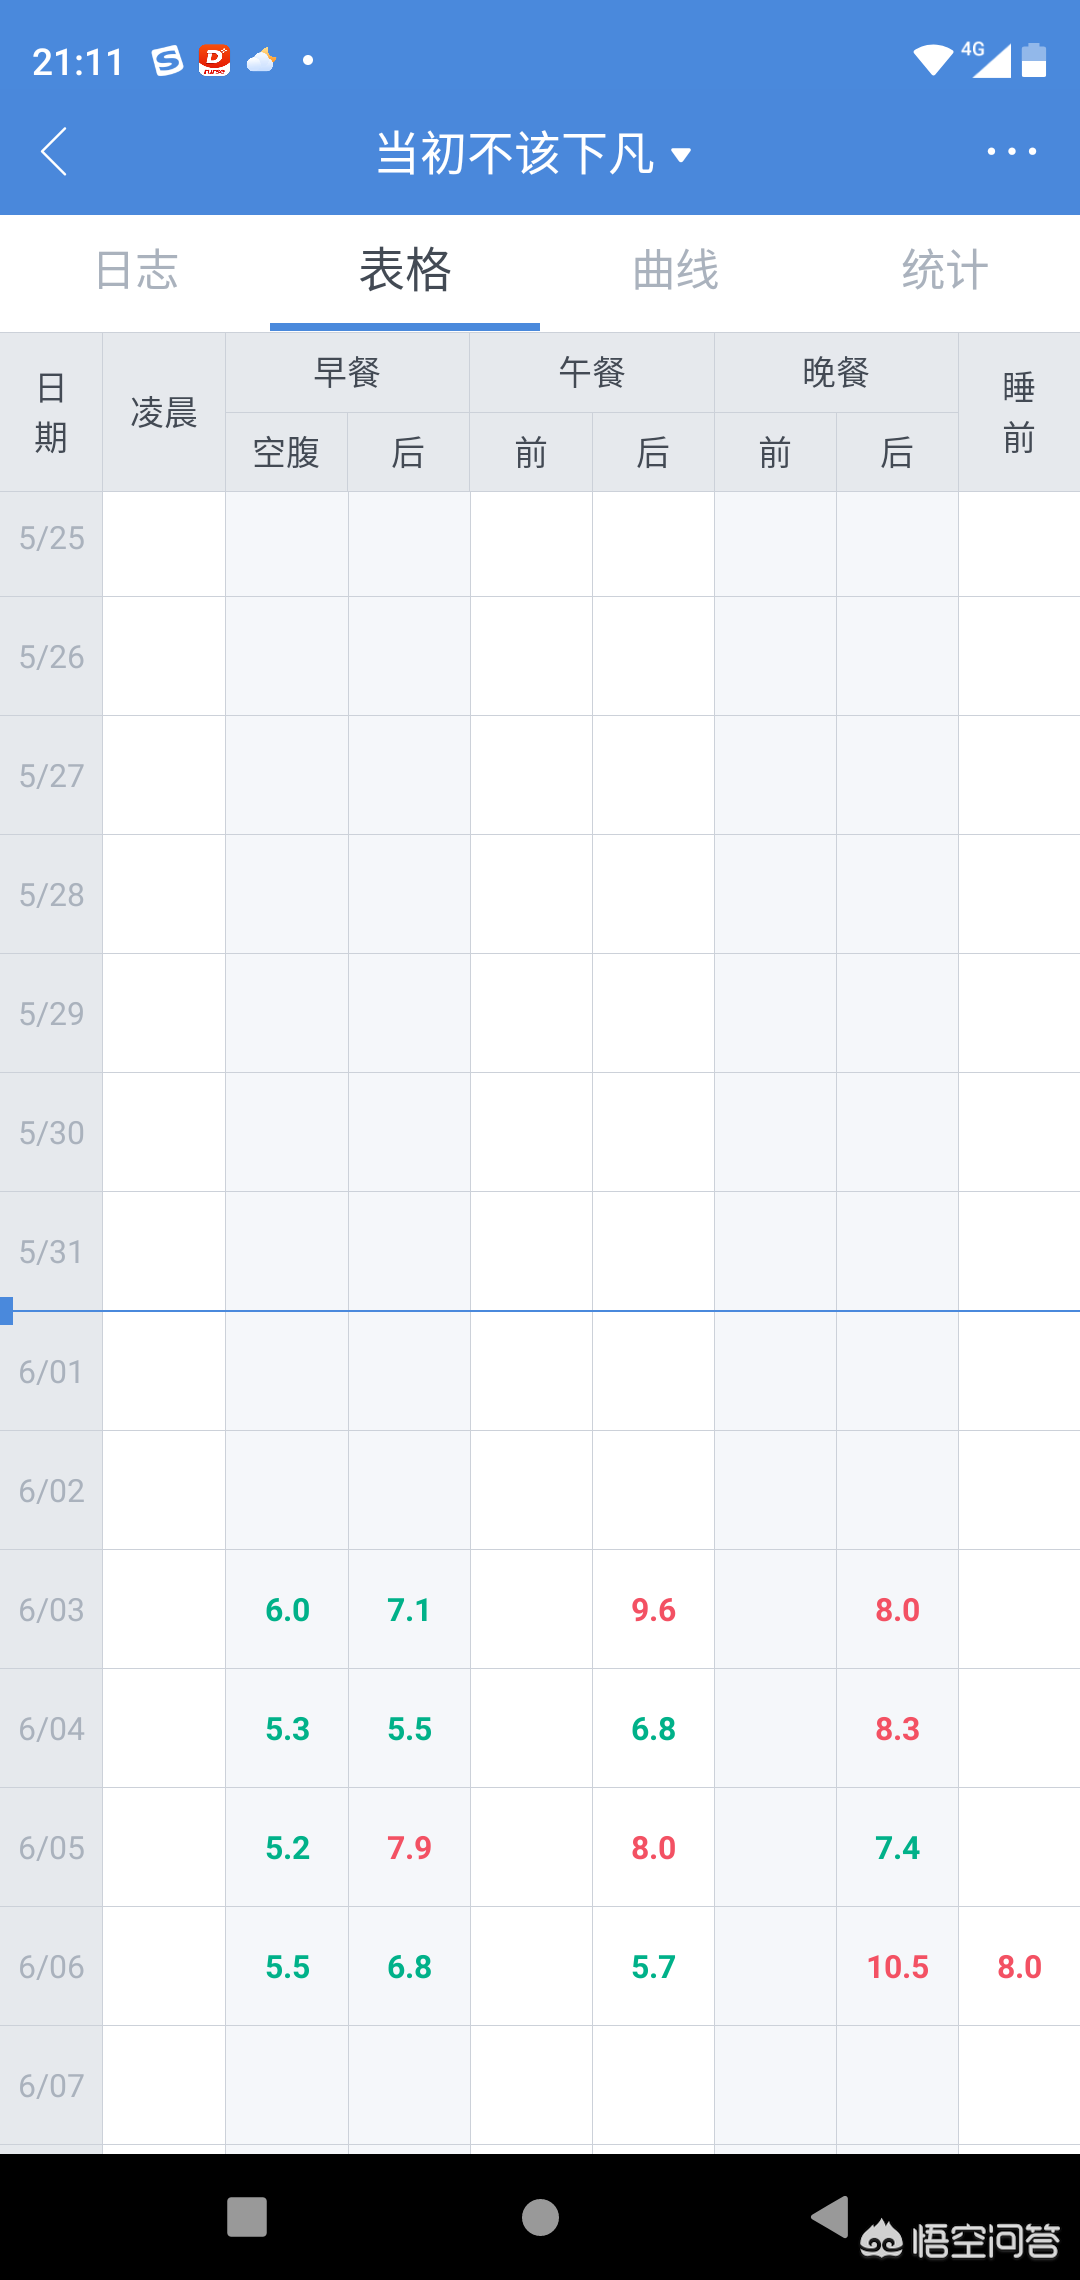Screen dimensions: 1080x2280
Task: Tap the blue marker at current week line
Action: (6, 1310)
